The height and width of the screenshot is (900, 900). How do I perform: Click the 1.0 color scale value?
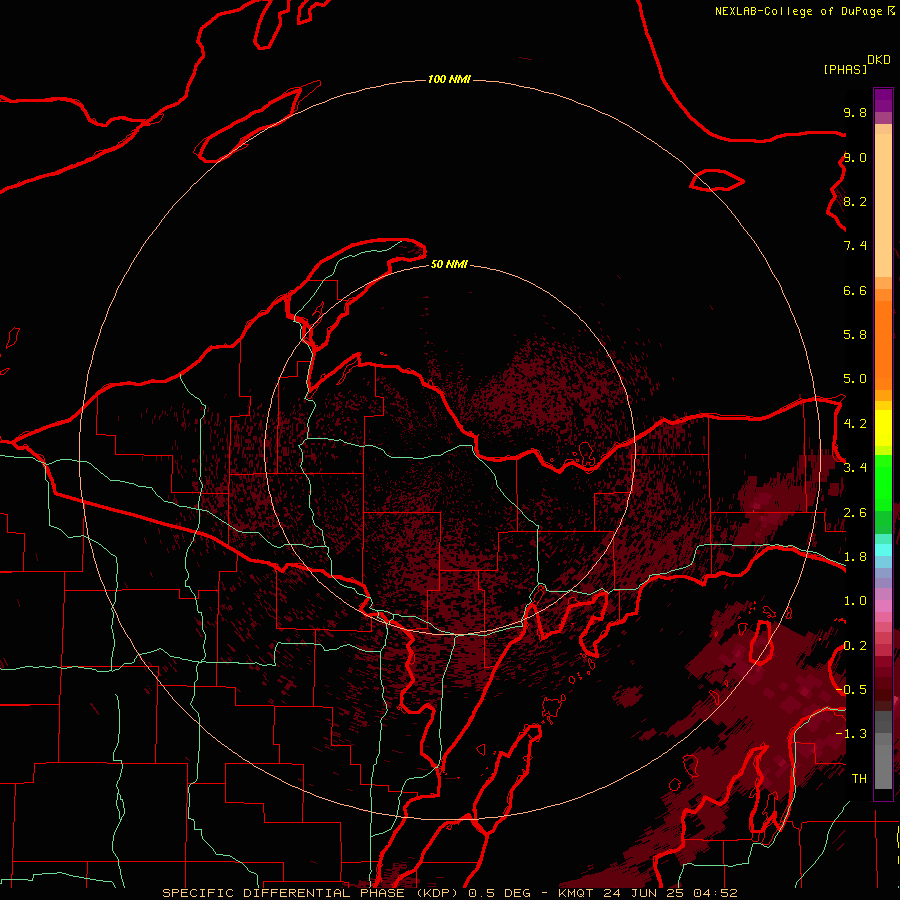click(x=855, y=601)
